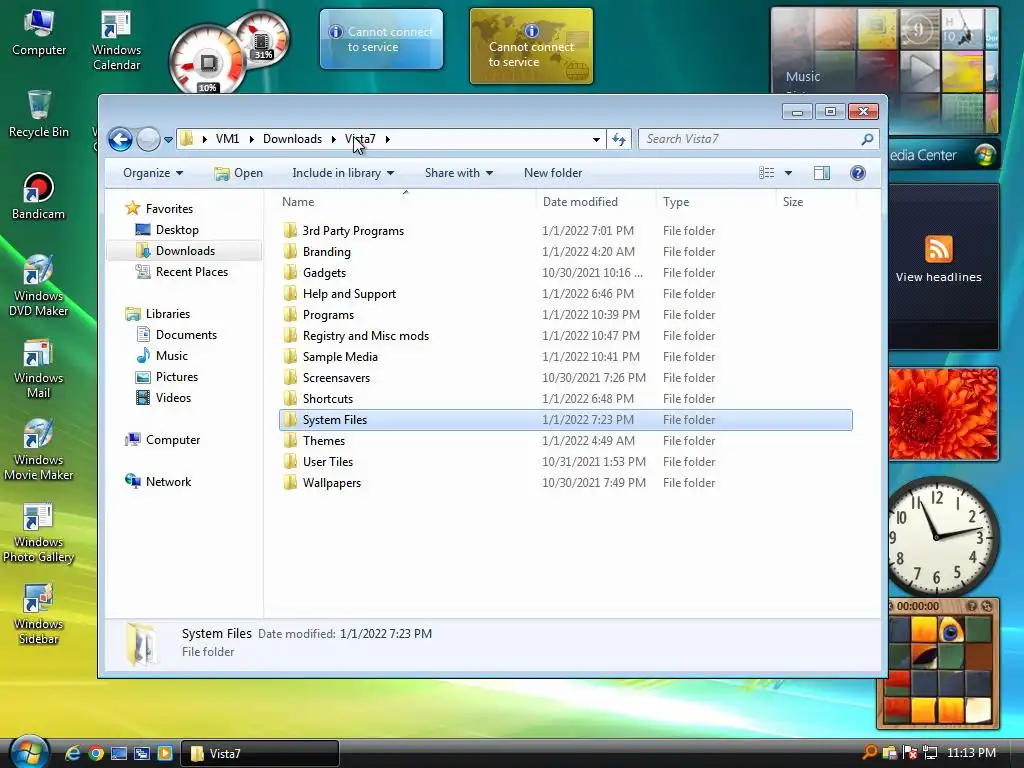Select the Screensavers folder
This screenshot has width=1024, height=768.
336,377
